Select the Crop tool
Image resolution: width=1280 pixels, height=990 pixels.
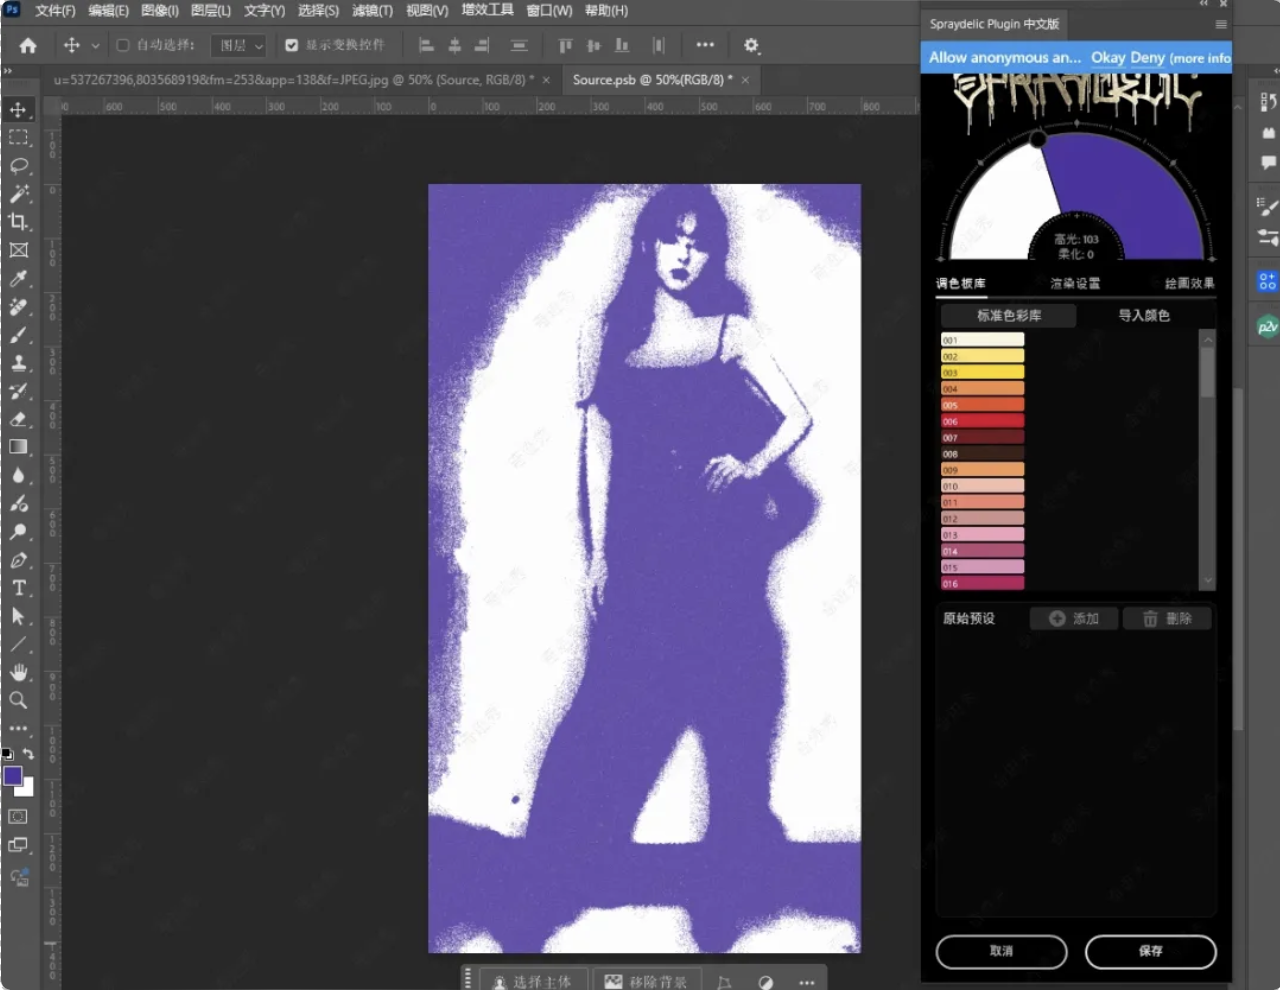click(18, 221)
